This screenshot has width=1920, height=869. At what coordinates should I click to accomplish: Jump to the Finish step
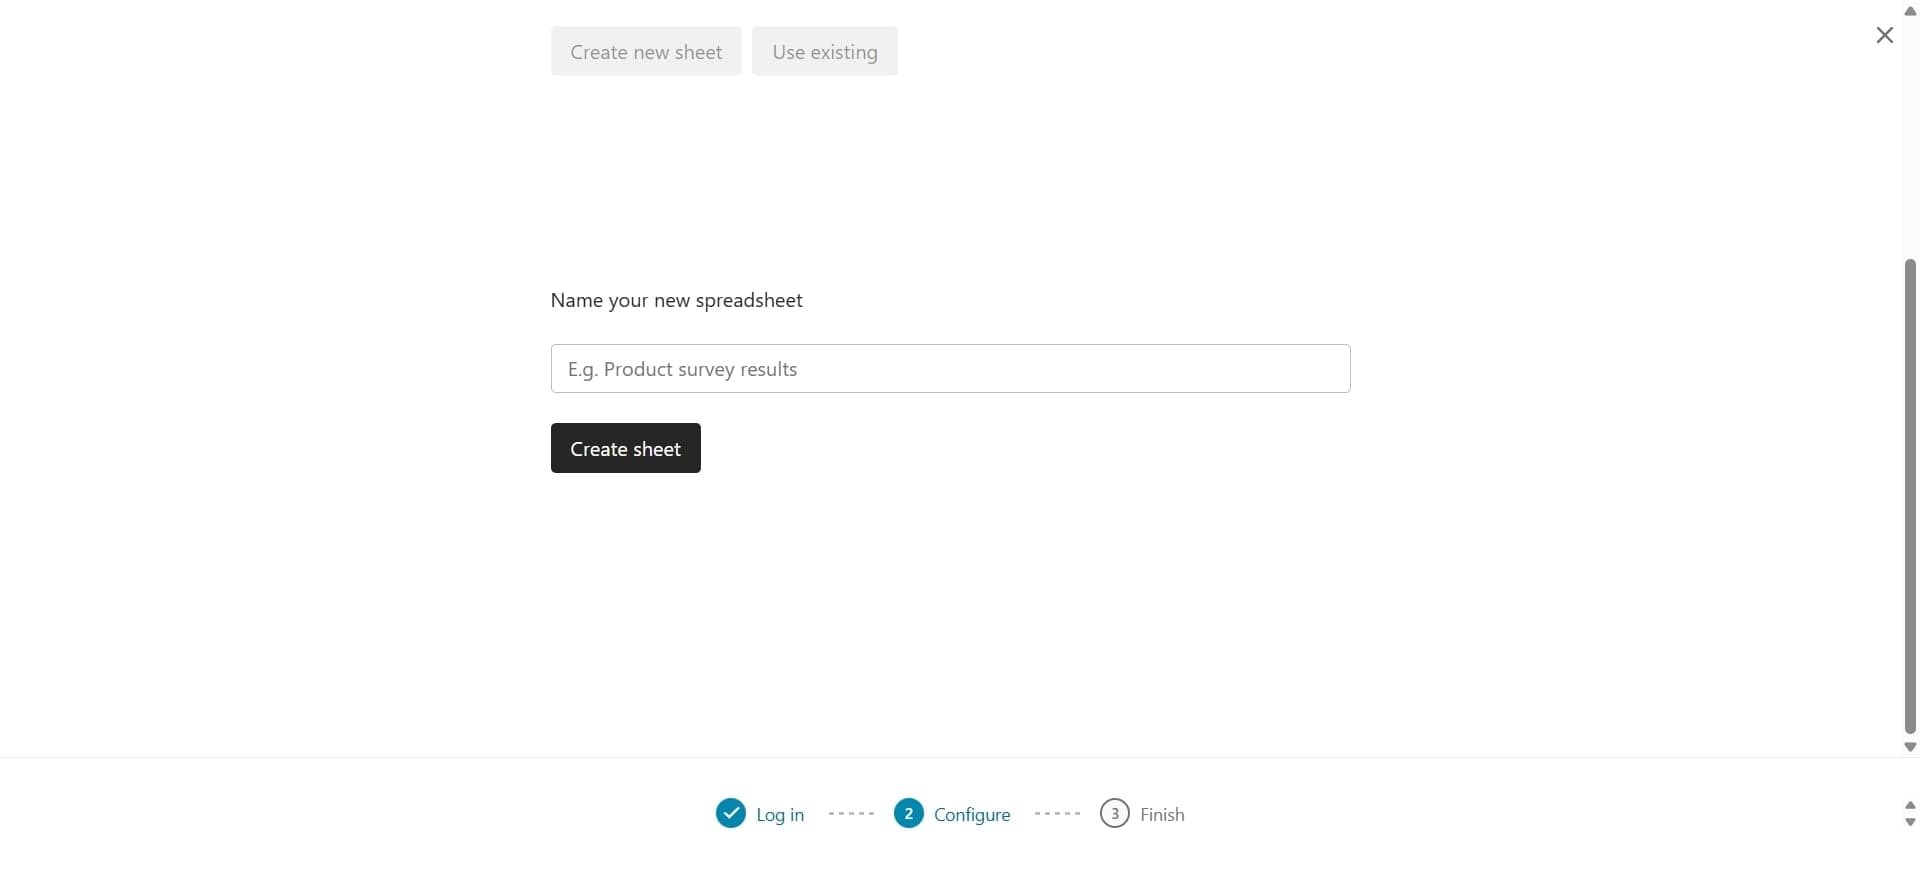coord(1162,814)
